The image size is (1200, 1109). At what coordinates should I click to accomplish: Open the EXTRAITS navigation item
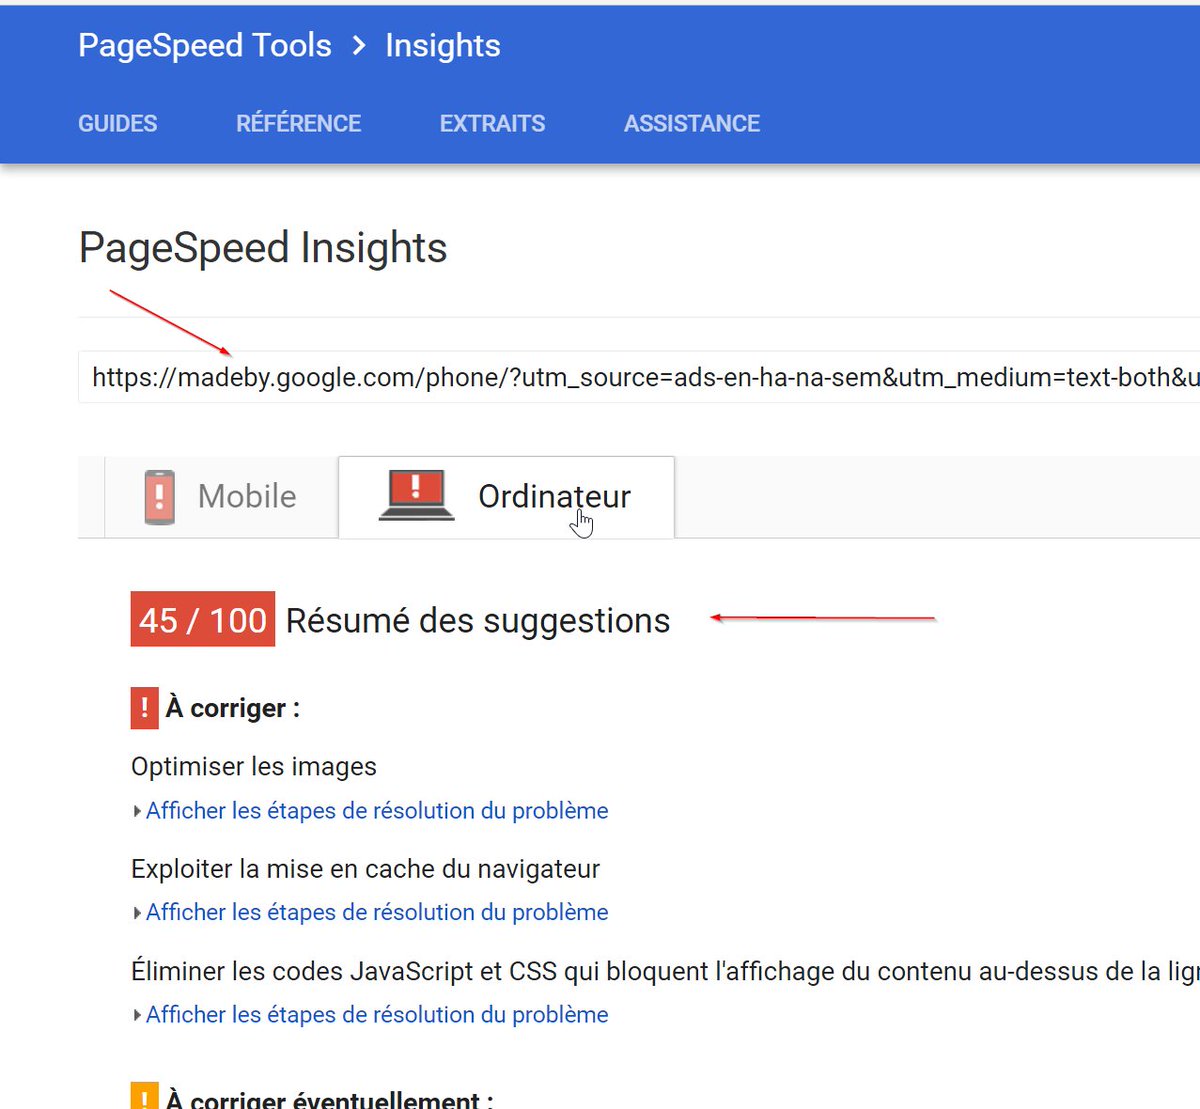coord(493,123)
